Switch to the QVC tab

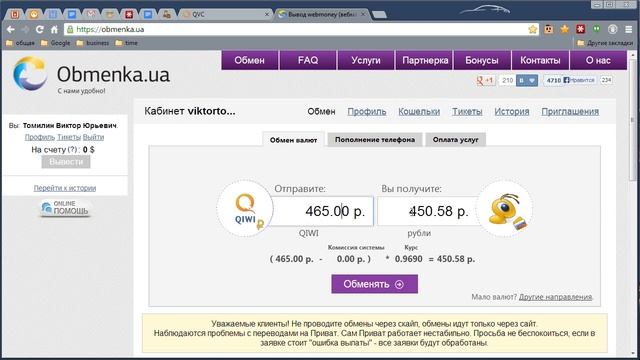pyautogui.click(x=224, y=14)
